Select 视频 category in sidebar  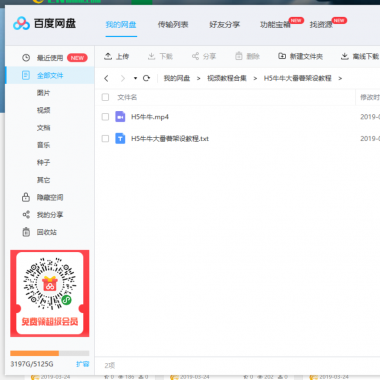[43, 110]
